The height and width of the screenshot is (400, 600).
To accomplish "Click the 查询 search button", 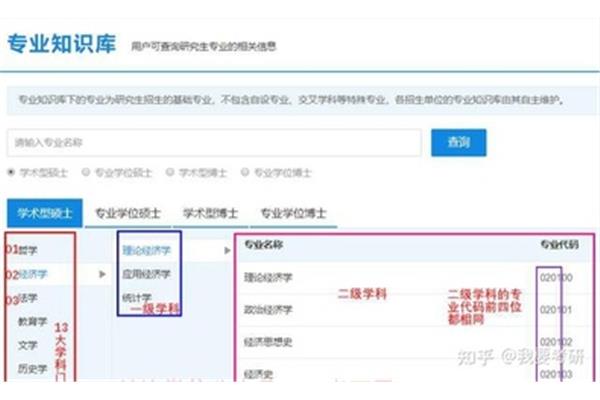I will coord(458,142).
